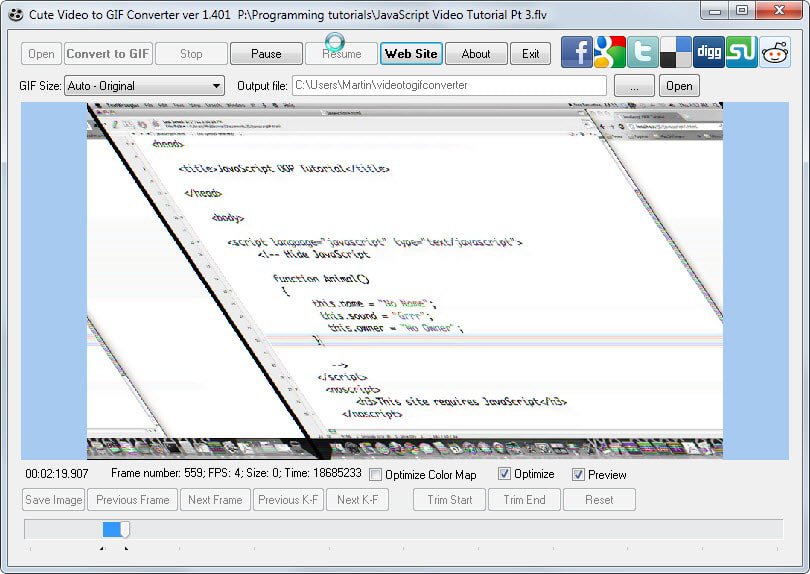This screenshot has height=574, width=810.
Task: Click the Open video button
Action: (41, 54)
